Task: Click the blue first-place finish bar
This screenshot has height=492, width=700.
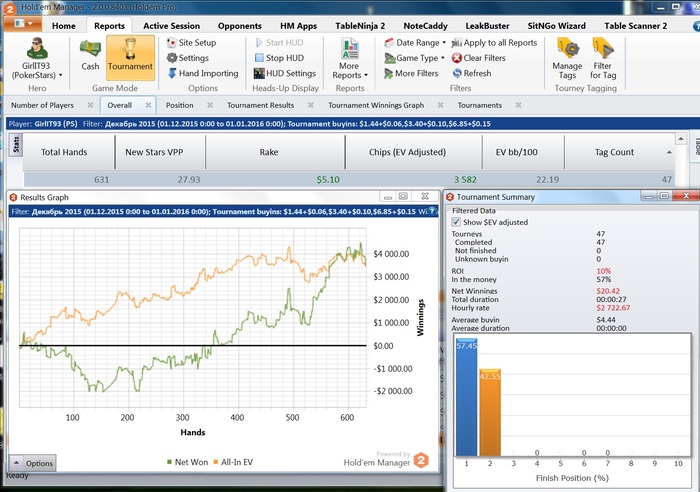Action: pyautogui.click(x=467, y=397)
